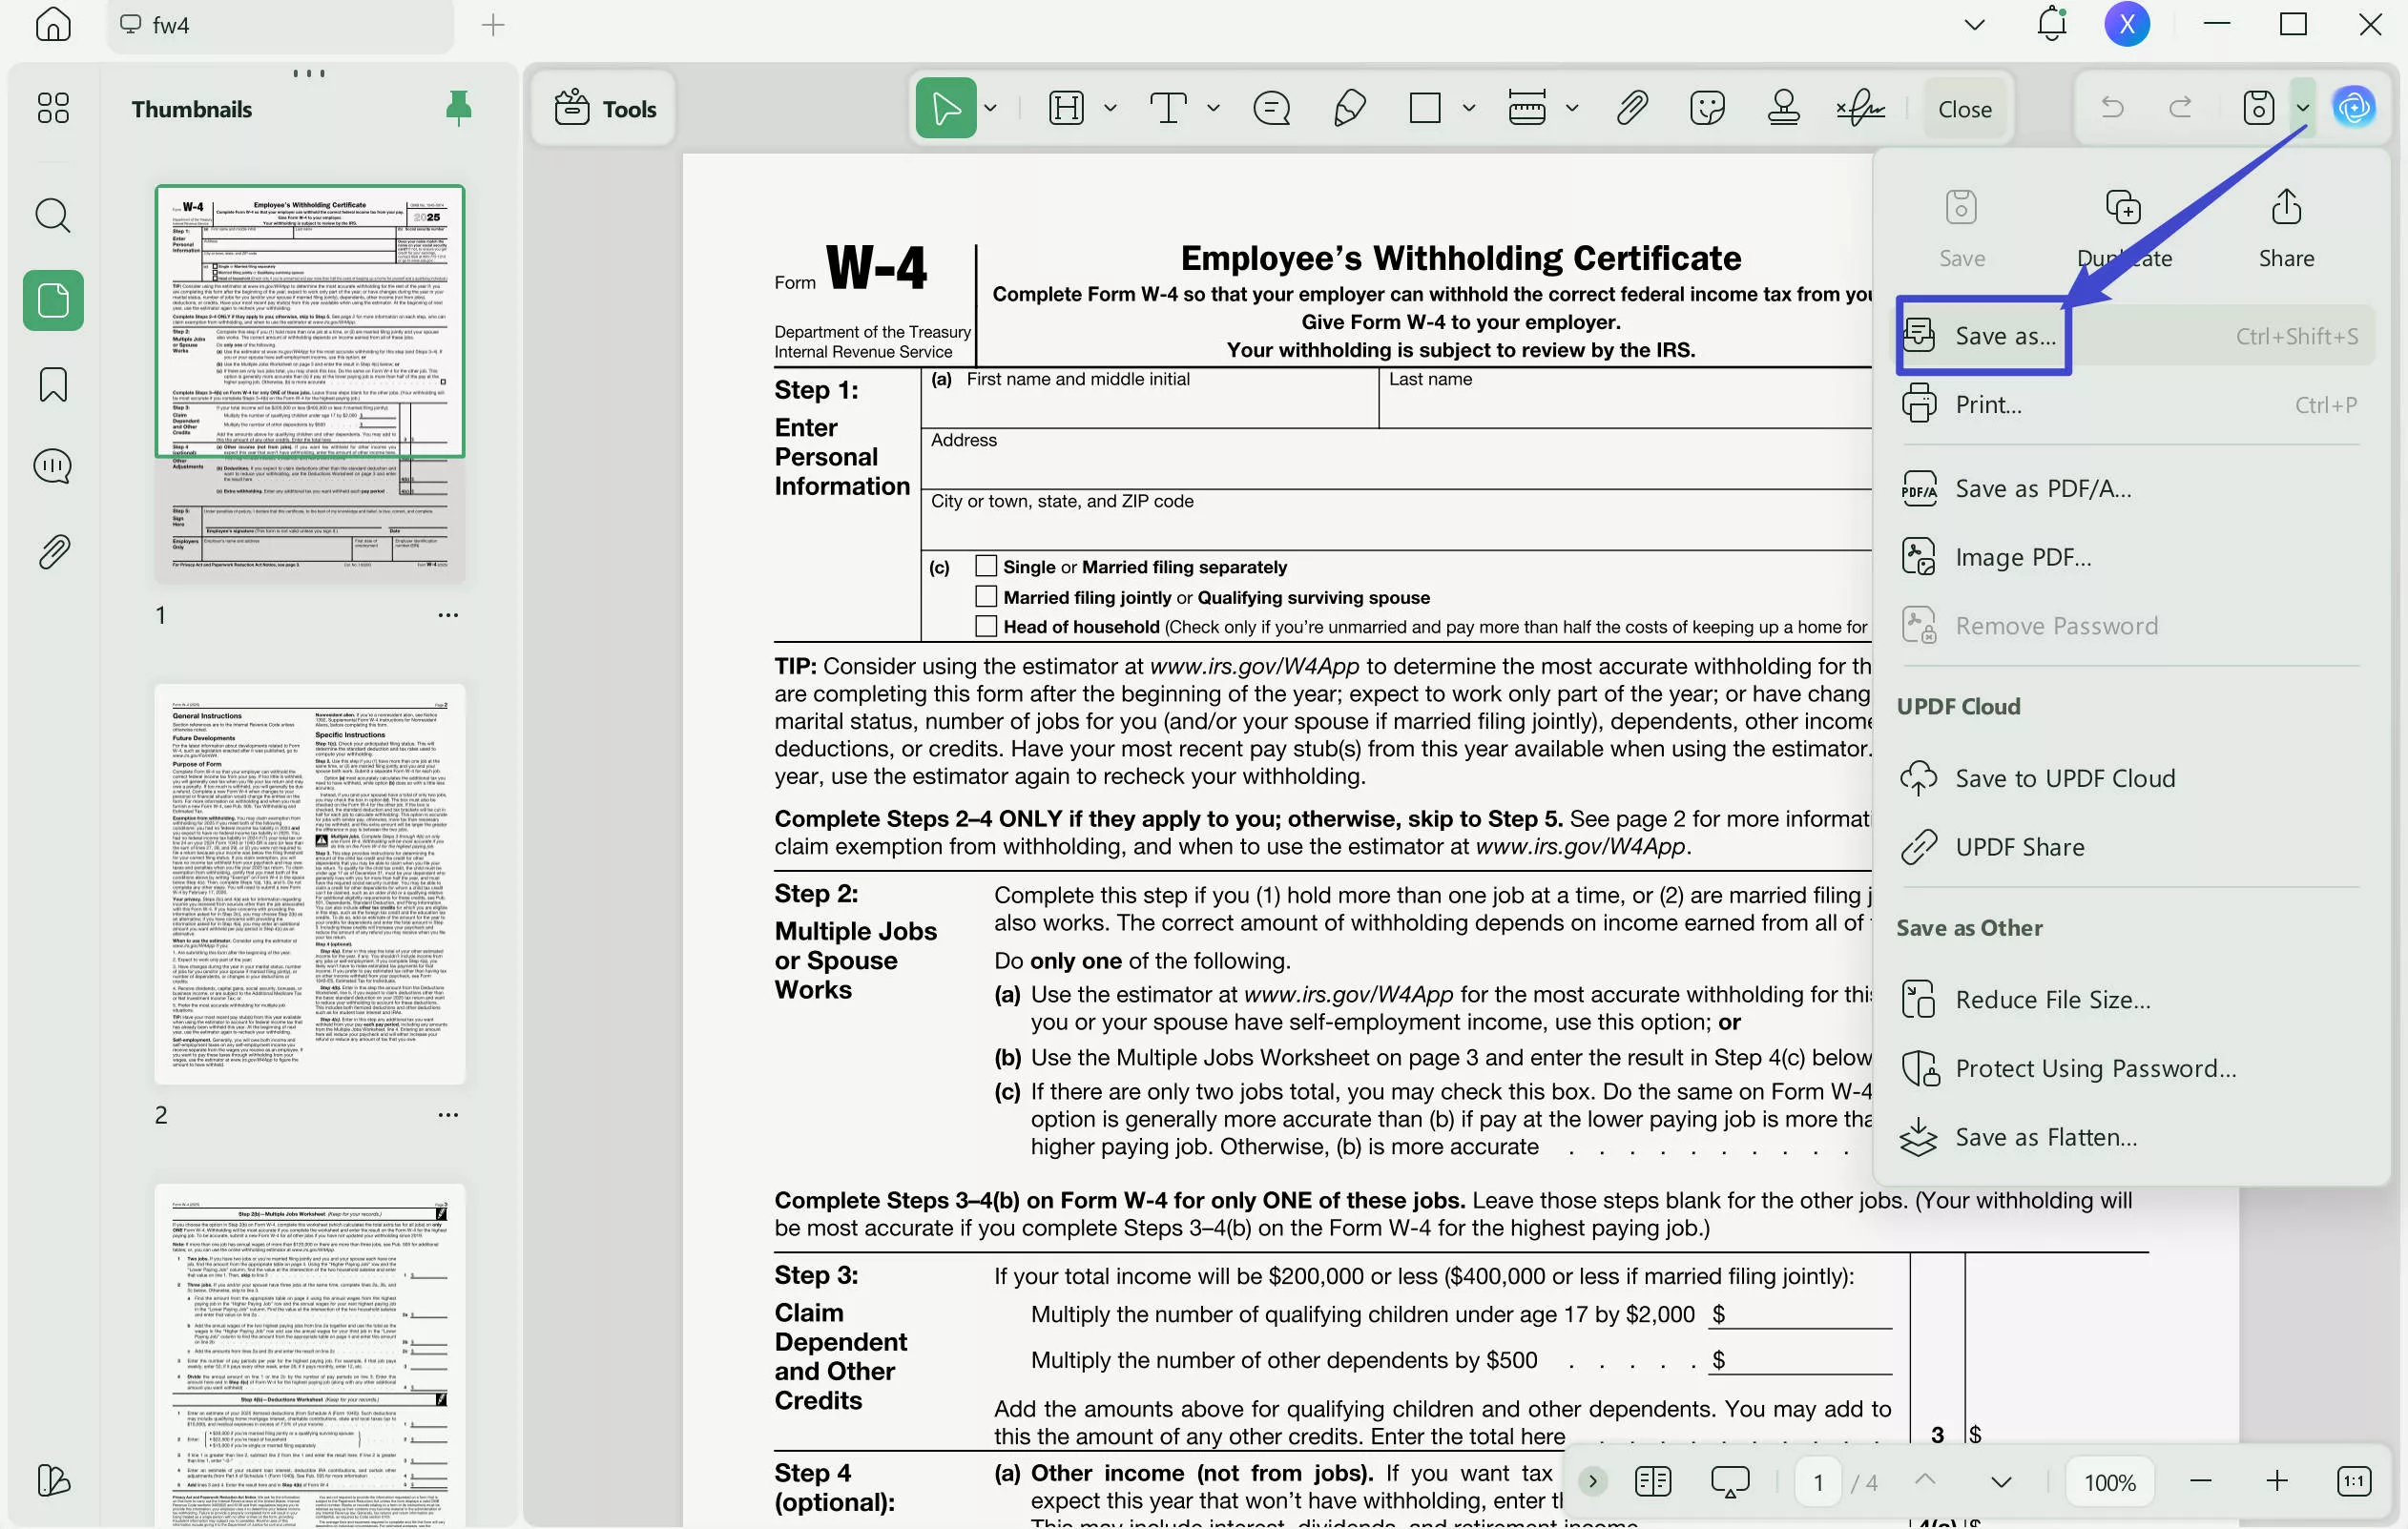Check the Head of household checkbox
This screenshot has width=2408, height=1529.
pos(986,626)
